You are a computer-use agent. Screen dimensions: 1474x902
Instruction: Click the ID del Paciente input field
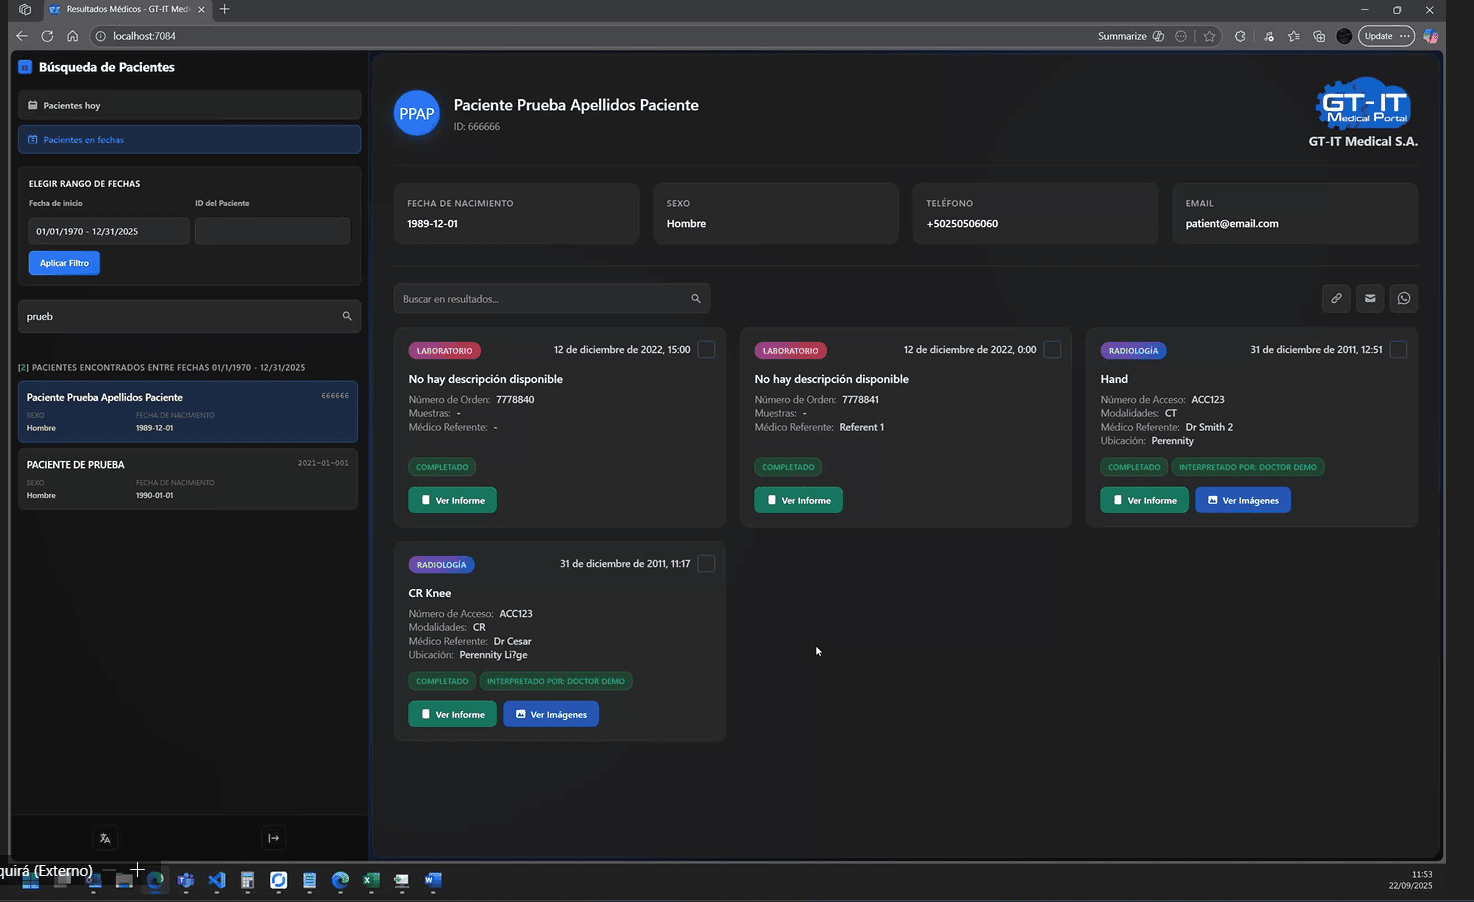coord(272,231)
